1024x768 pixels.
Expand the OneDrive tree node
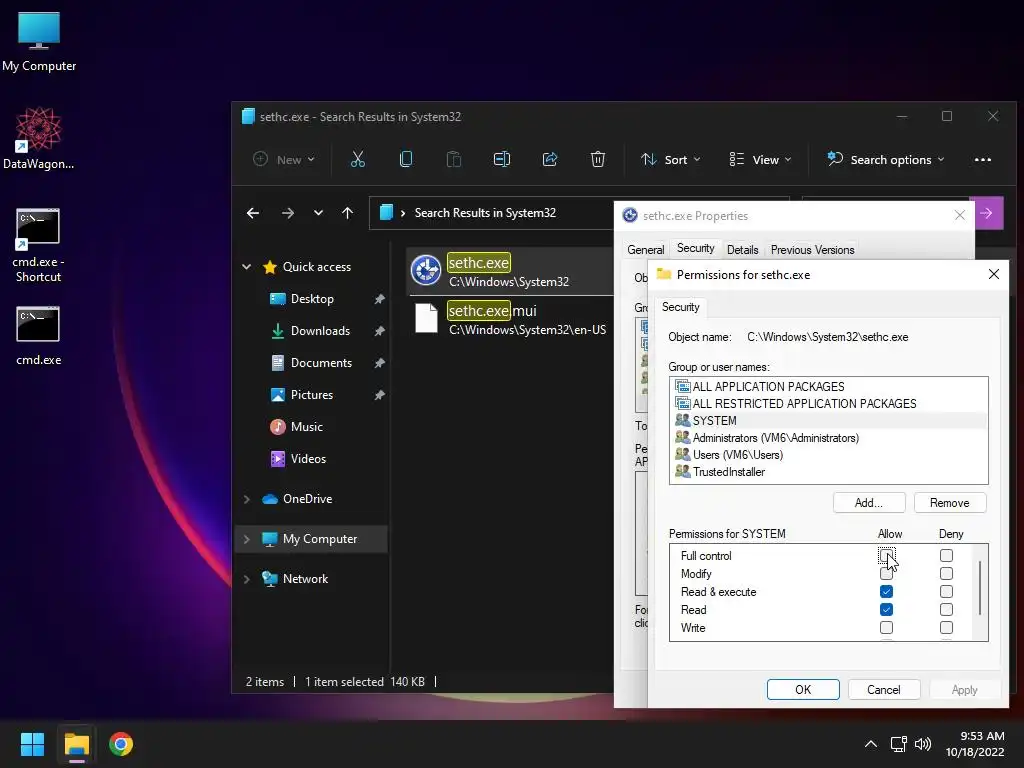[247, 499]
